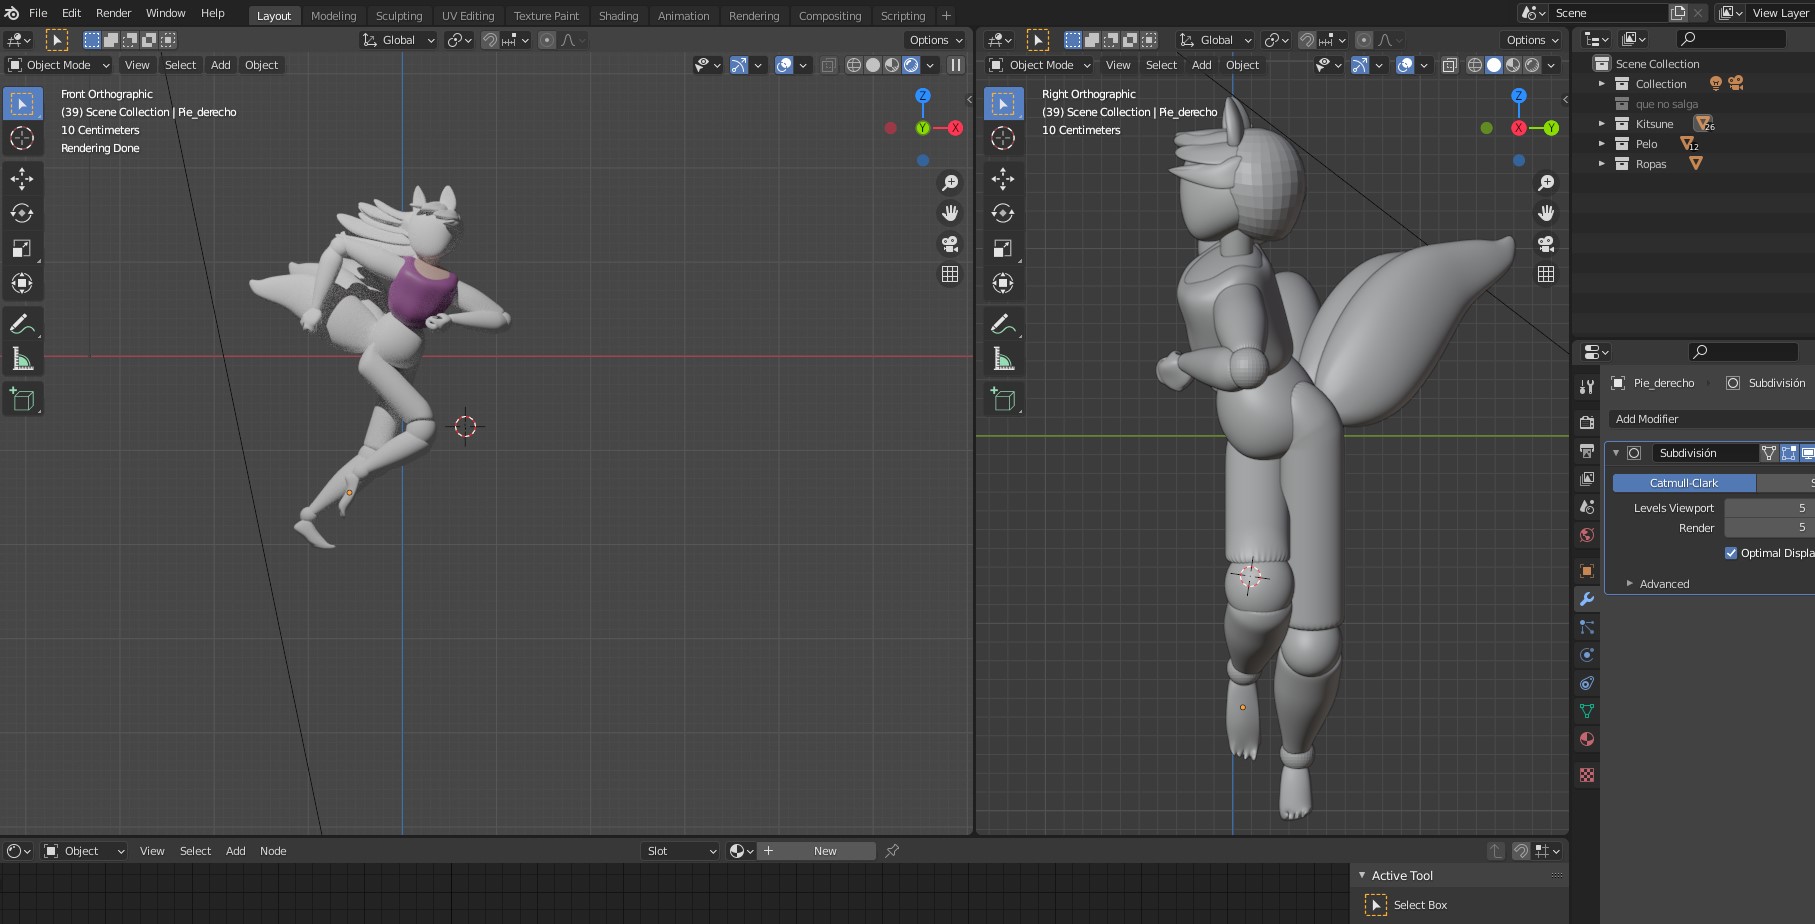Switch to the Animation workspace tab
The height and width of the screenshot is (924, 1815).
click(684, 16)
